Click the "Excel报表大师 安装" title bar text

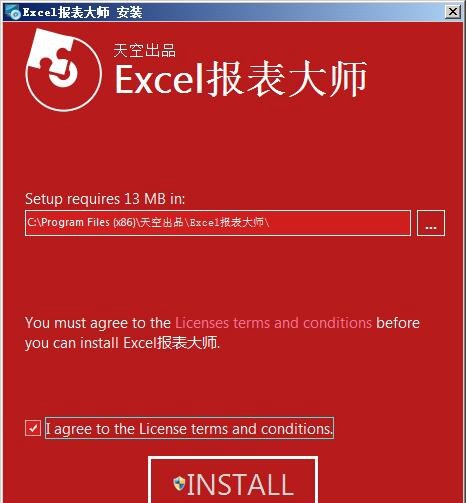point(82,13)
